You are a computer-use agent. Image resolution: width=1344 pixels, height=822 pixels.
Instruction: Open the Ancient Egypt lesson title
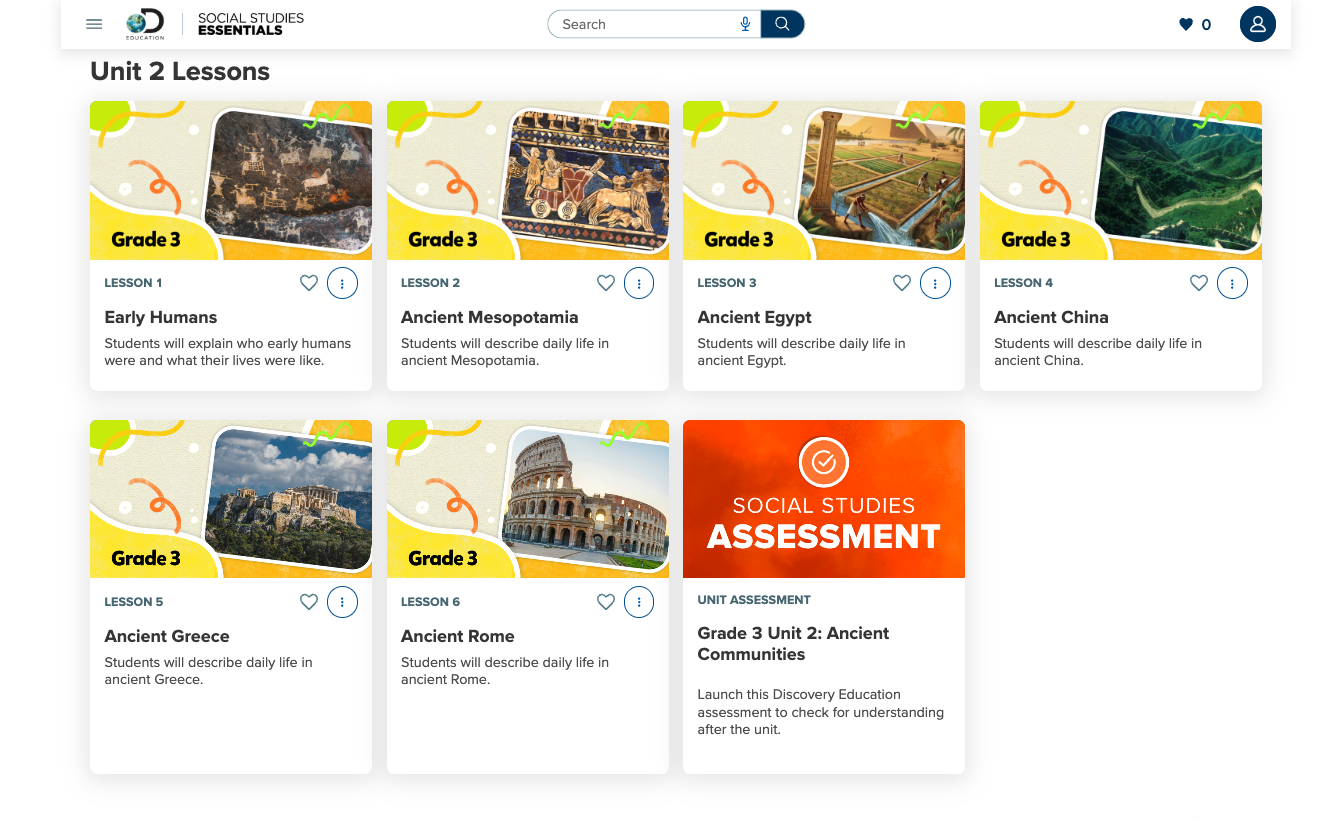tap(755, 317)
